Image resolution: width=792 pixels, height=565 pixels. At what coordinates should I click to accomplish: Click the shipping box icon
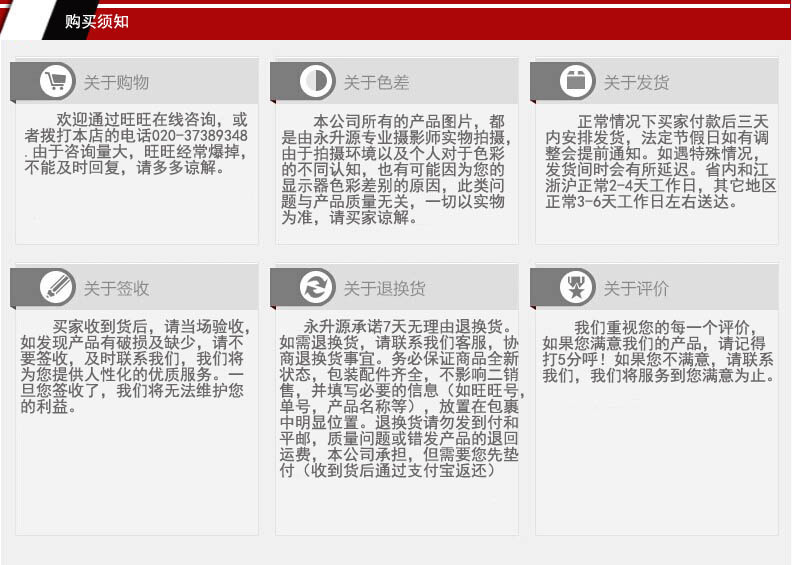click(575, 82)
